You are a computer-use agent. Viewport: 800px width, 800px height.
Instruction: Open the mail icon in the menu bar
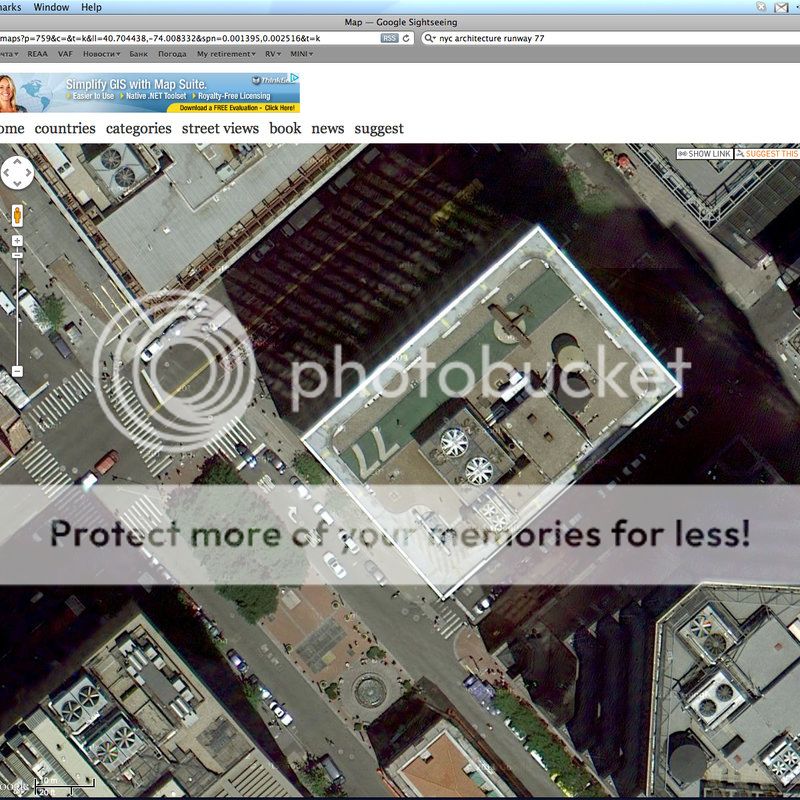tap(781, 7)
